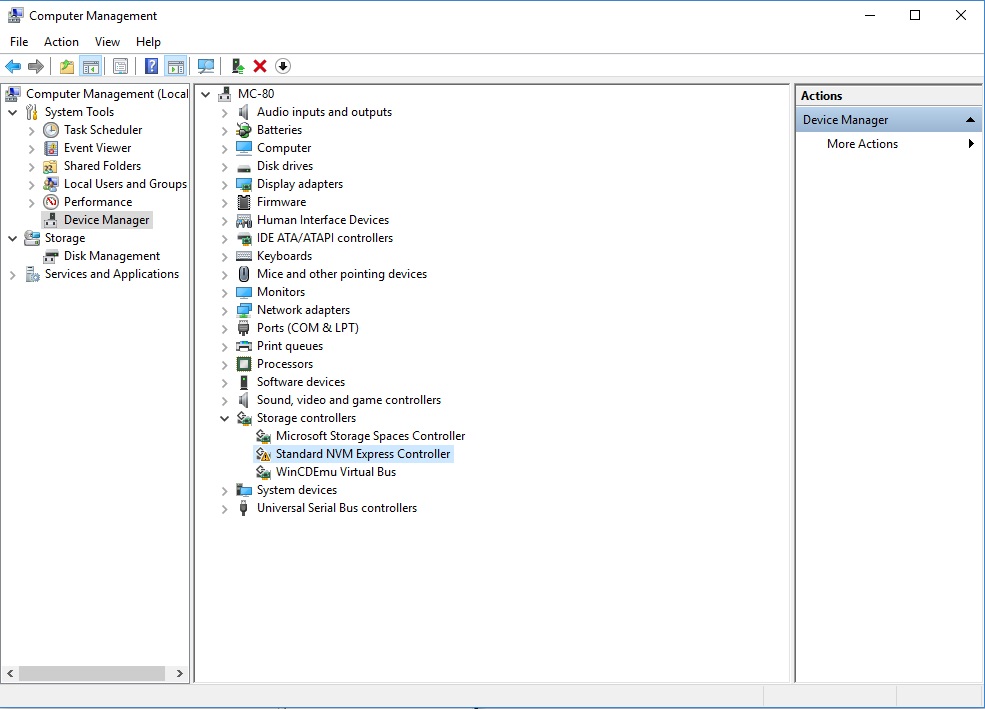Click the Disk drives icon

click(244, 167)
